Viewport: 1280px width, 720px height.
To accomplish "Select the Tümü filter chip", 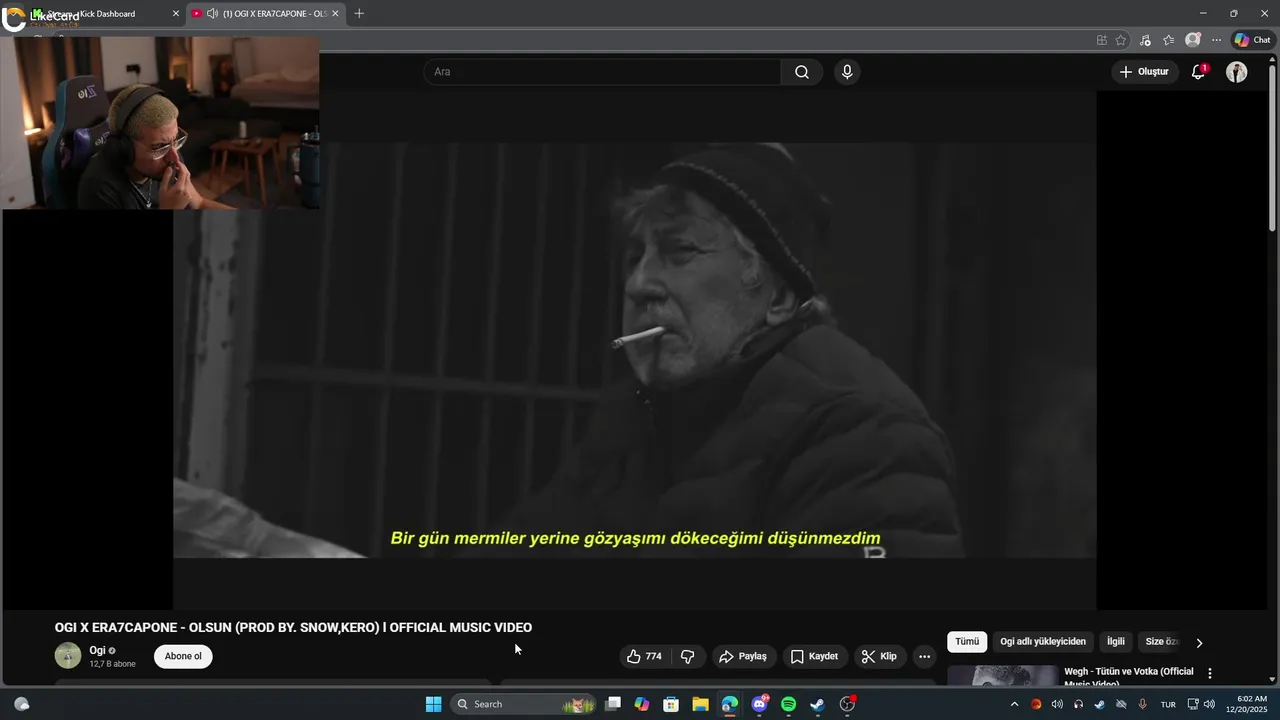I will (x=967, y=642).
